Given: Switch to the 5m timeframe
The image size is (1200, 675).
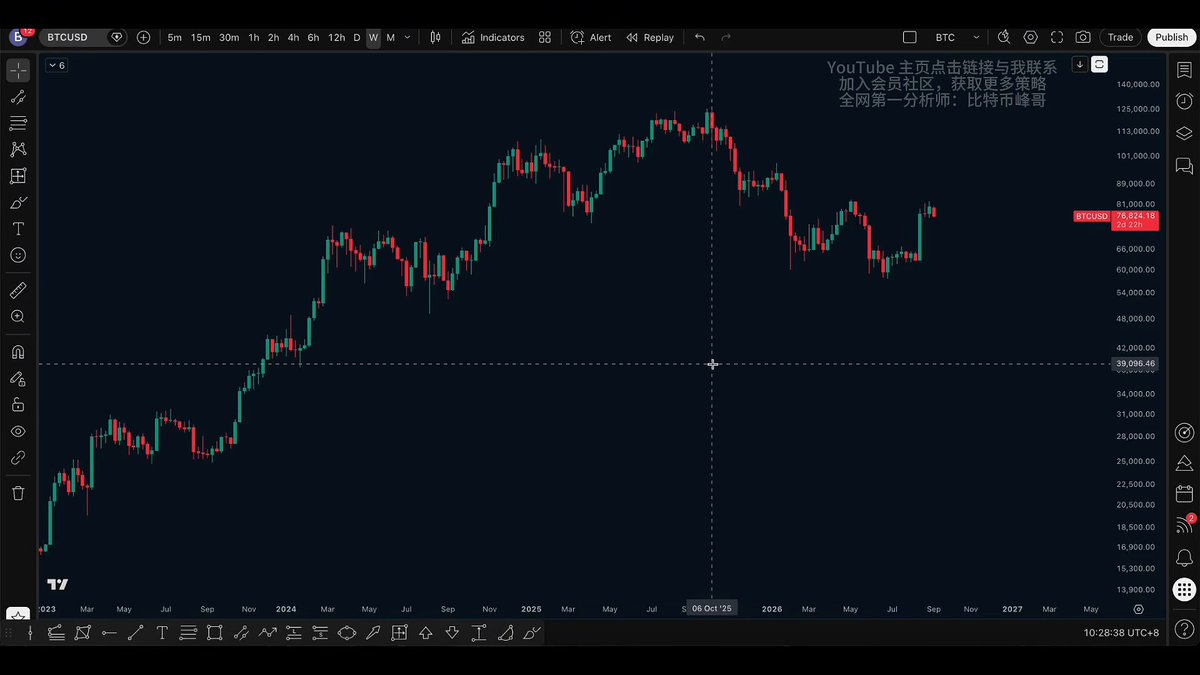Looking at the screenshot, I should [175, 37].
